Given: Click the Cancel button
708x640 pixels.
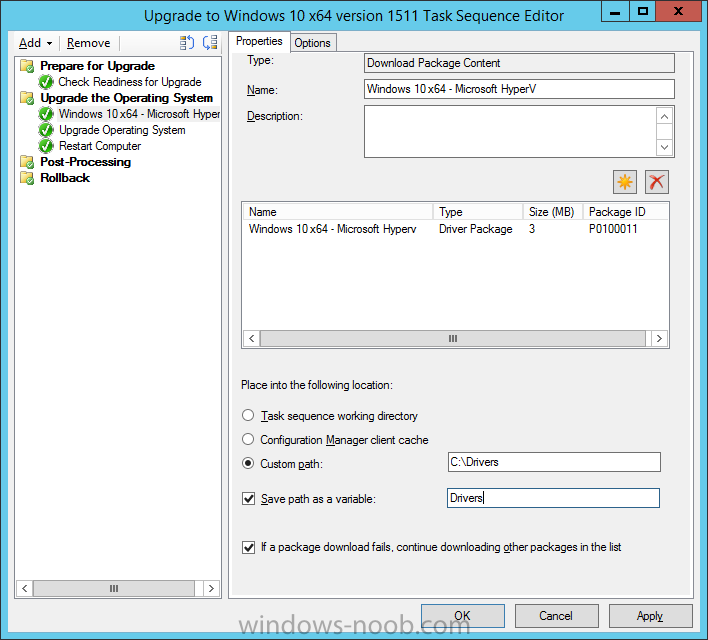Looking at the screenshot, I should 556,616.
